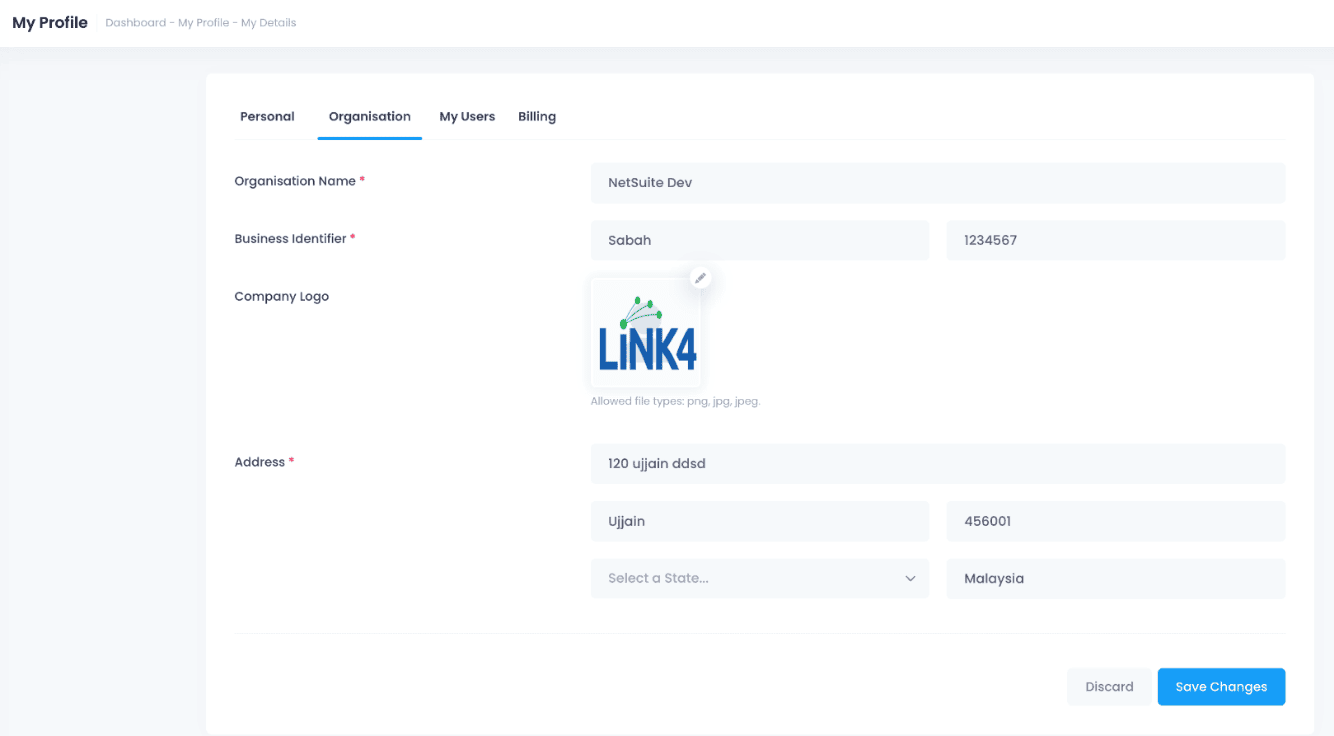
Task: Select the country field showing Malaysia
Action: tap(1115, 578)
